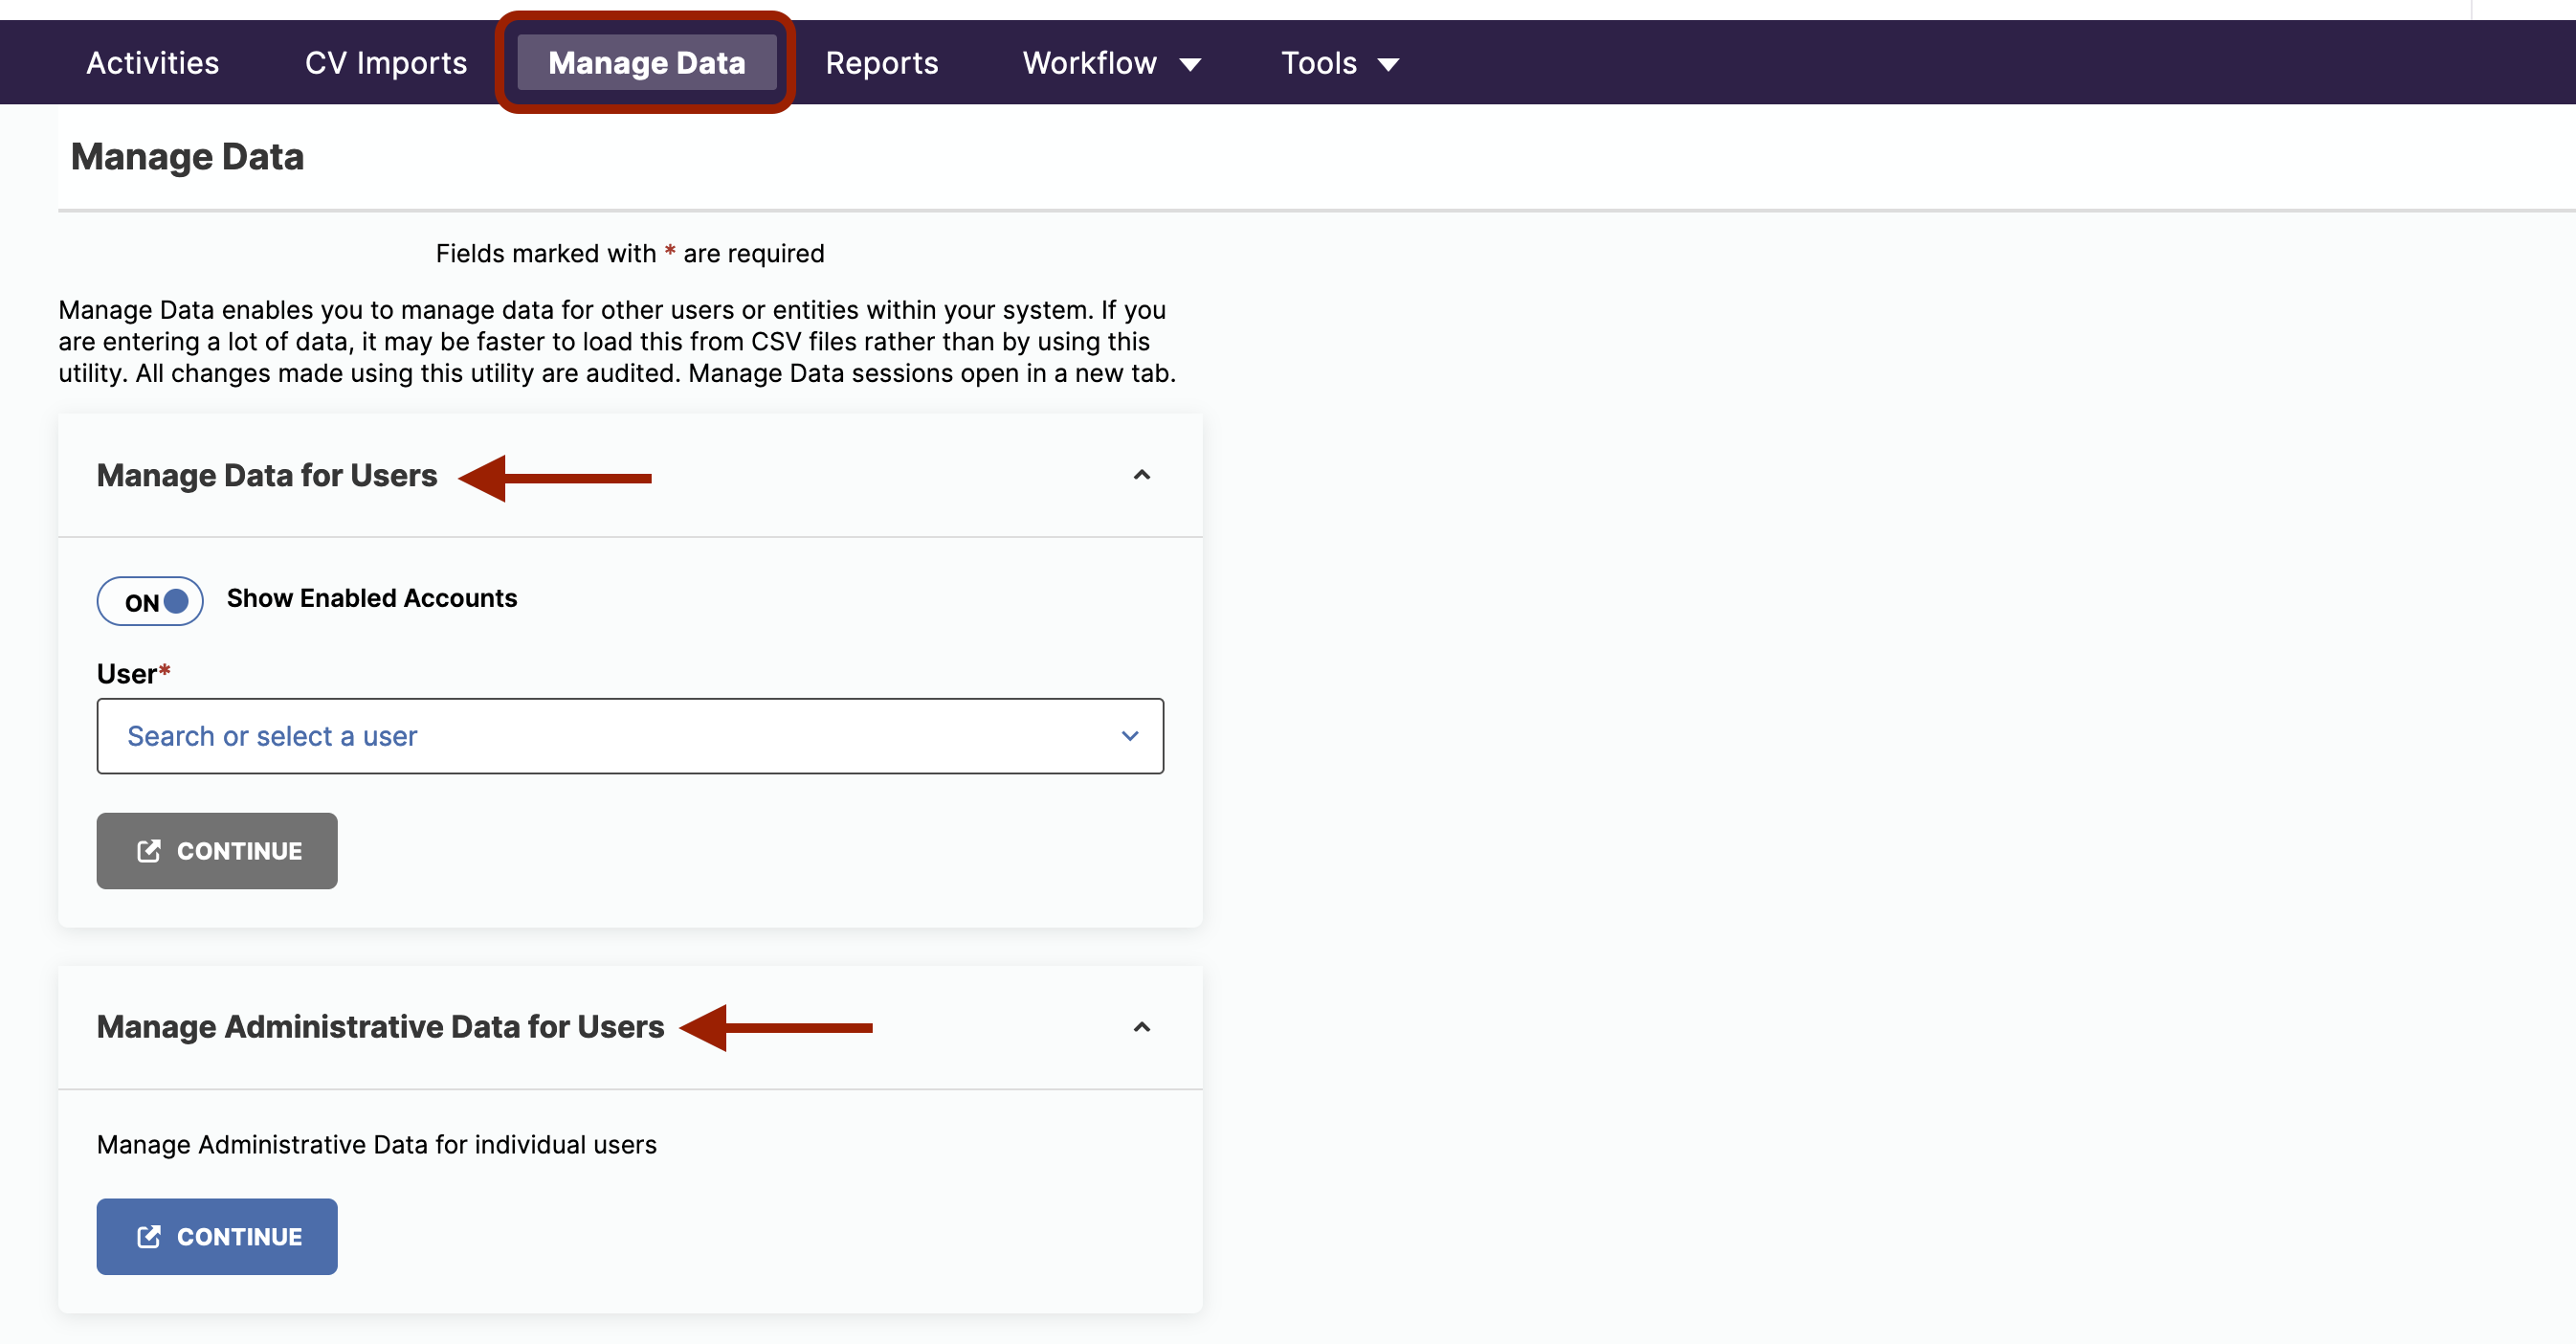
Task: Select the Manage Data tab
Action: tap(646, 62)
